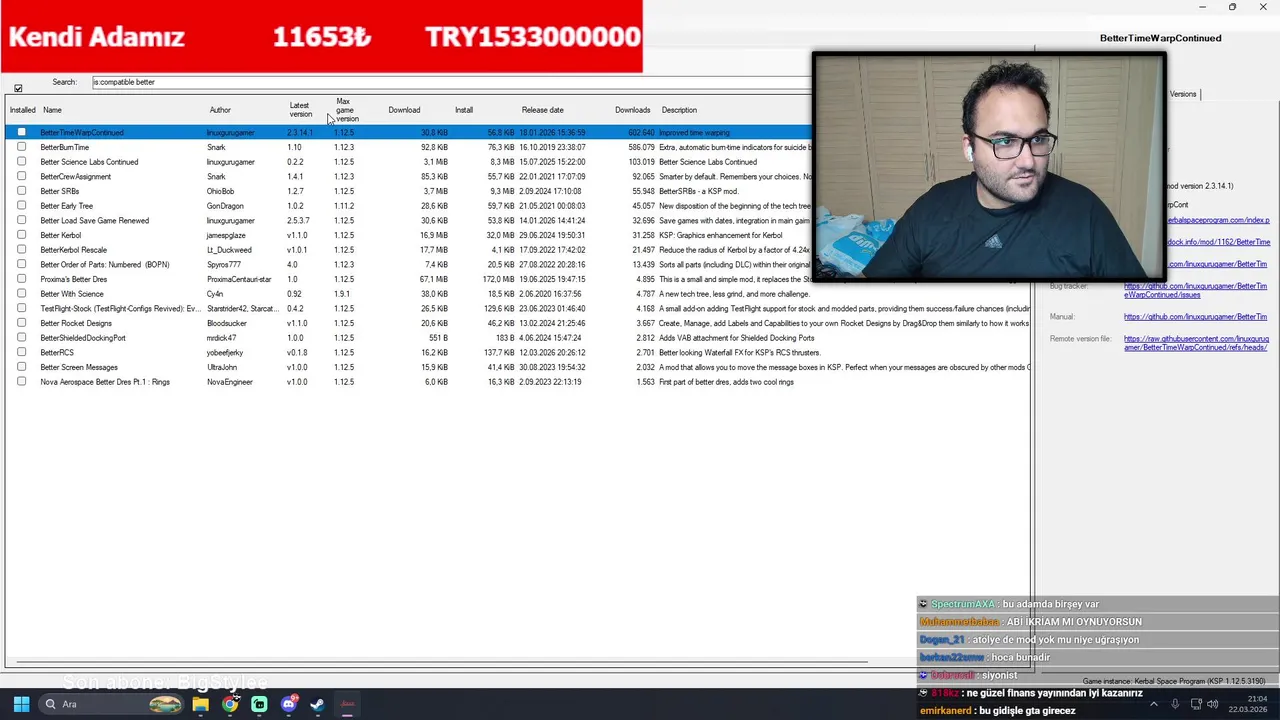The height and width of the screenshot is (720, 1280).
Task: Sort by Latest version column
Action: (300, 110)
